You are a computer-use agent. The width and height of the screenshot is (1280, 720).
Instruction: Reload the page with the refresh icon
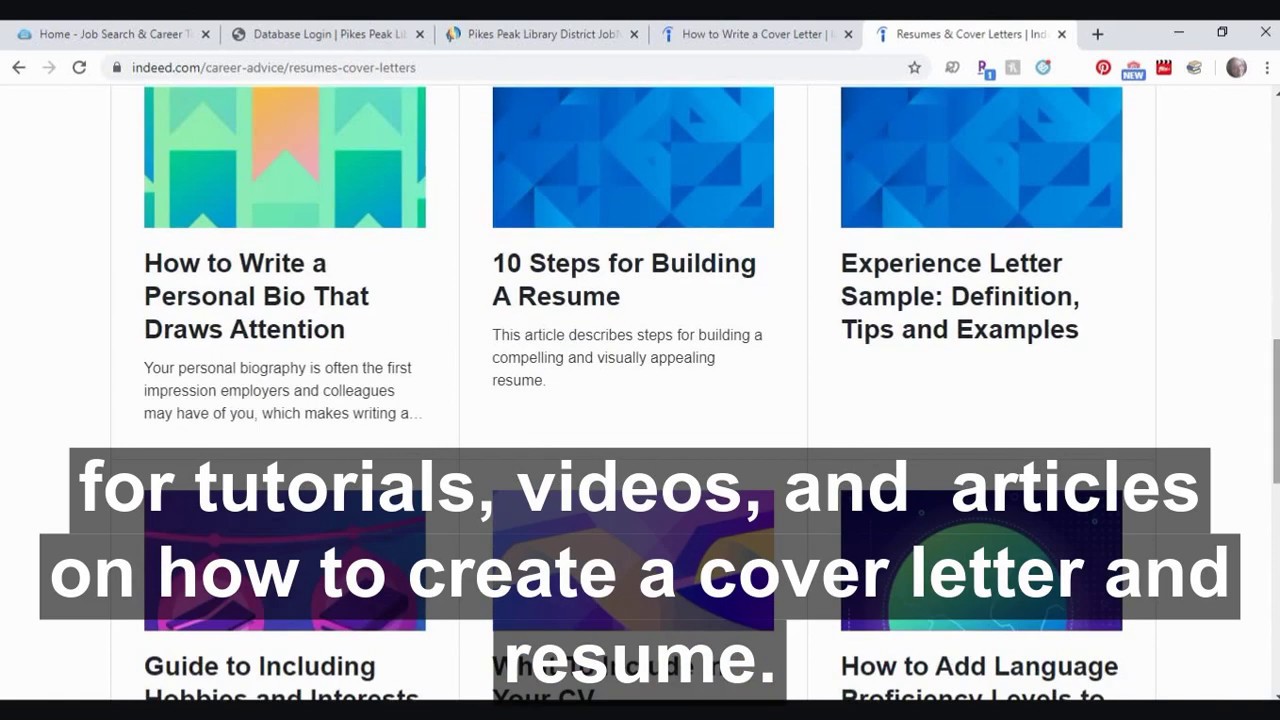79,67
